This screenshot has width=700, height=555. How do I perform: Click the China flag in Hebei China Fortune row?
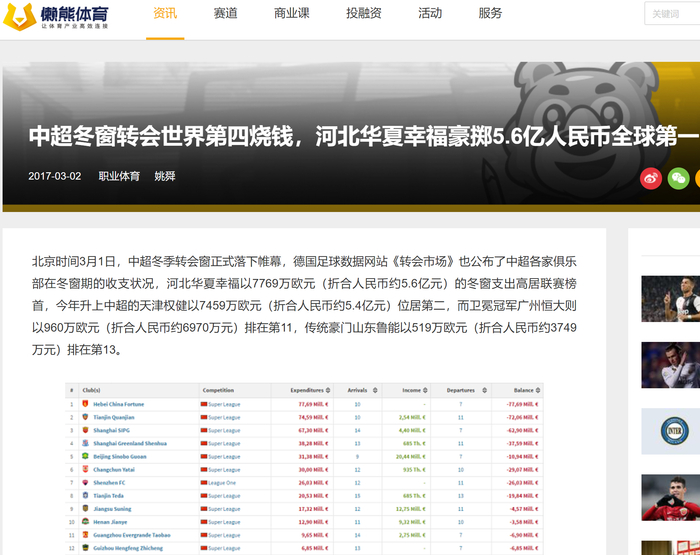tap(204, 404)
